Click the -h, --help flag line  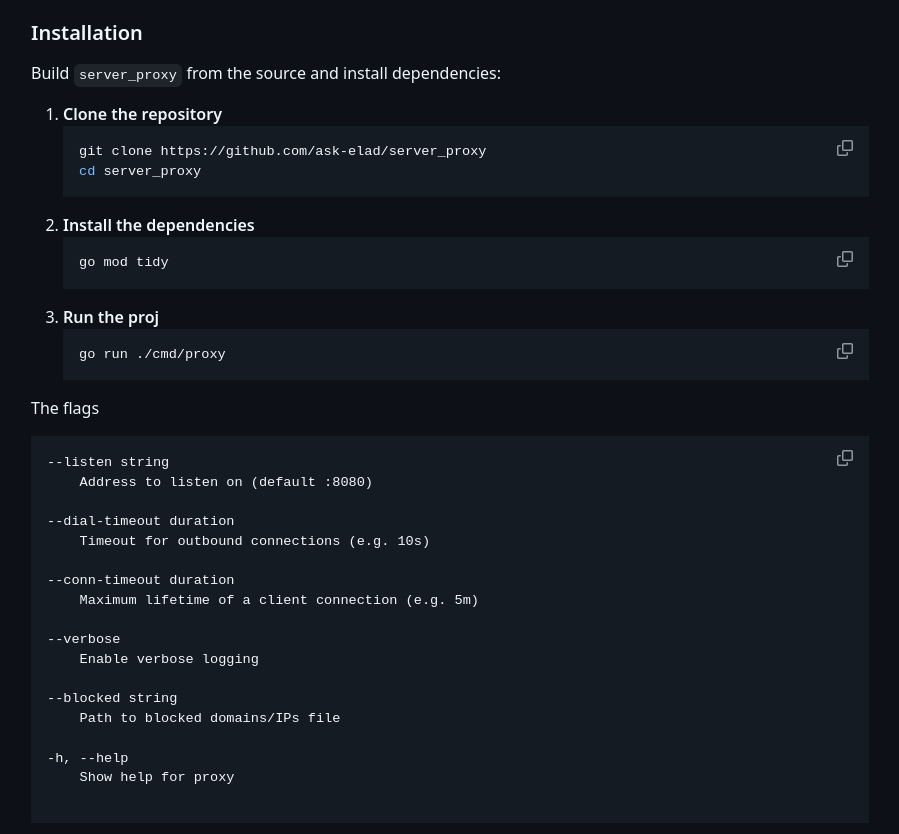tap(88, 758)
